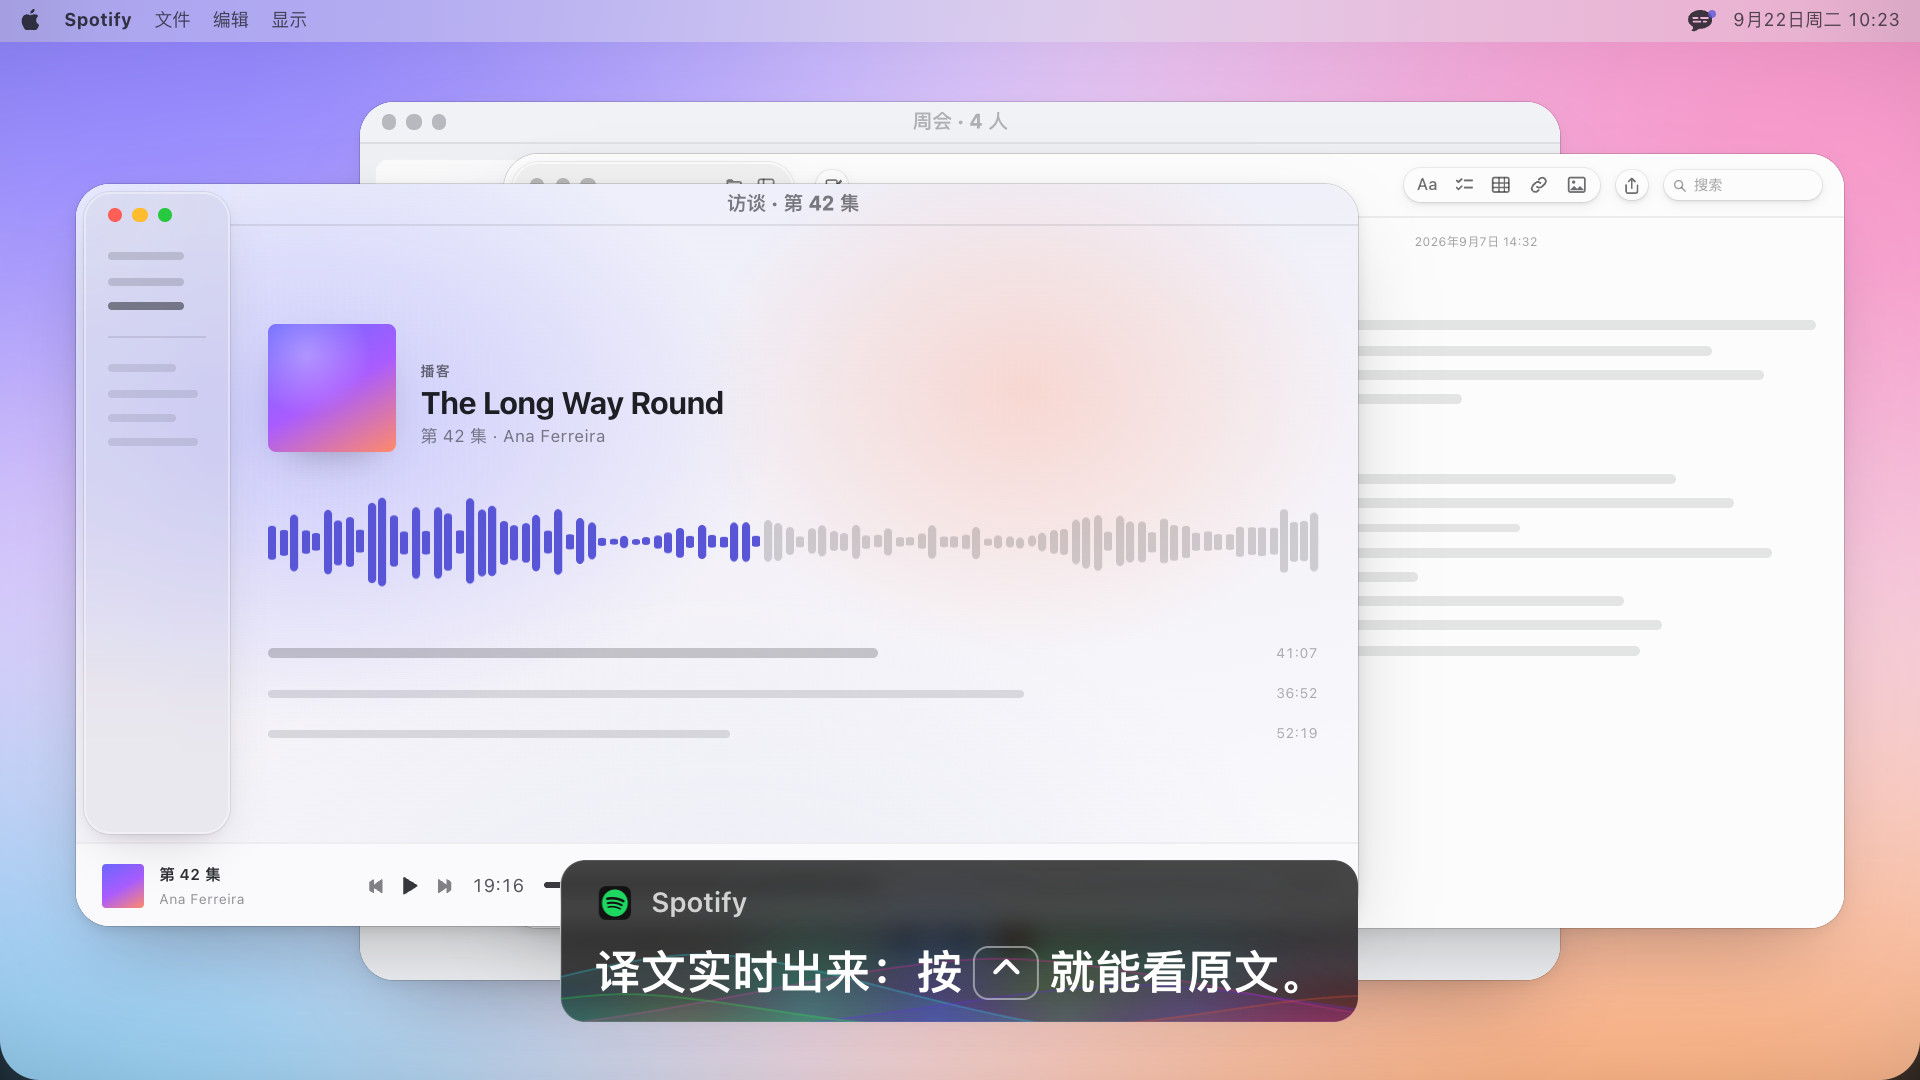Click the podcast cover artwork
1920x1080 pixels.
[332, 388]
